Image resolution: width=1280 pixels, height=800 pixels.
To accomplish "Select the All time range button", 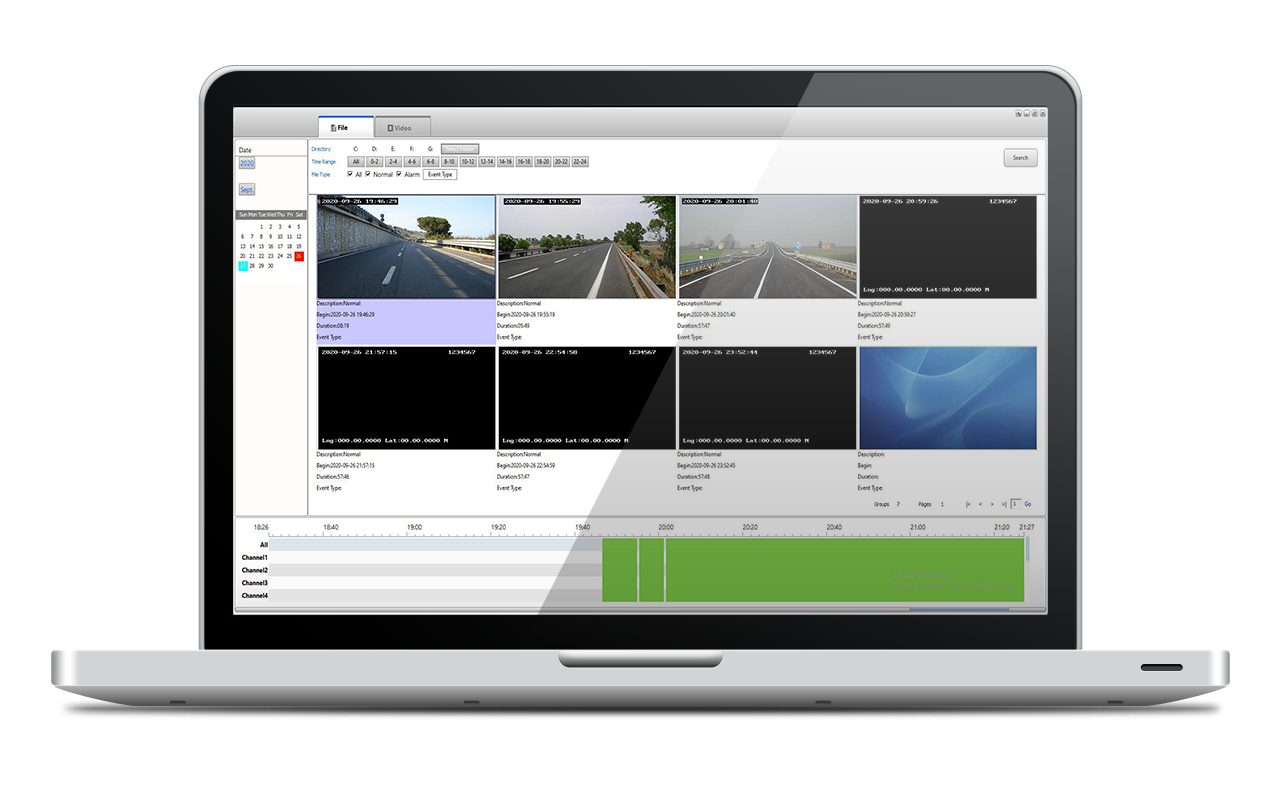I will [x=356, y=160].
